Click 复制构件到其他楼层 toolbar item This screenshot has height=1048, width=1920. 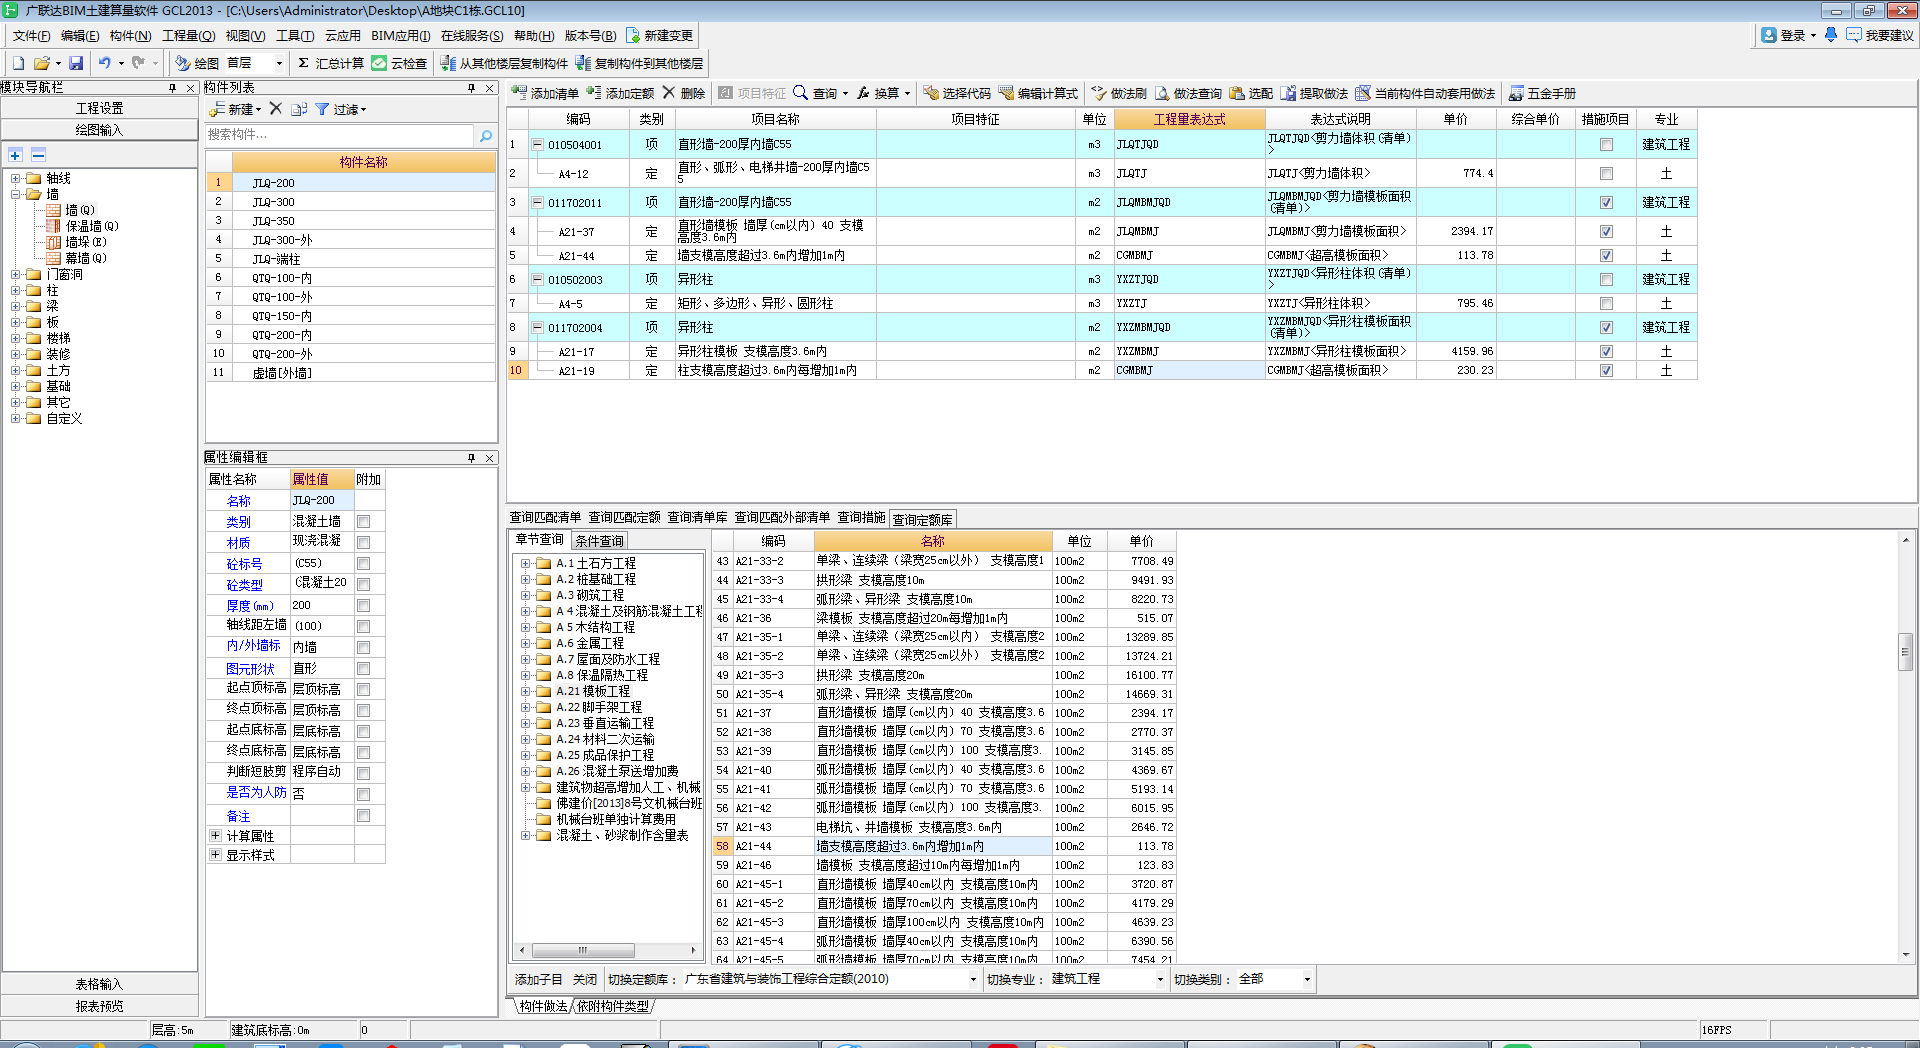click(640, 63)
